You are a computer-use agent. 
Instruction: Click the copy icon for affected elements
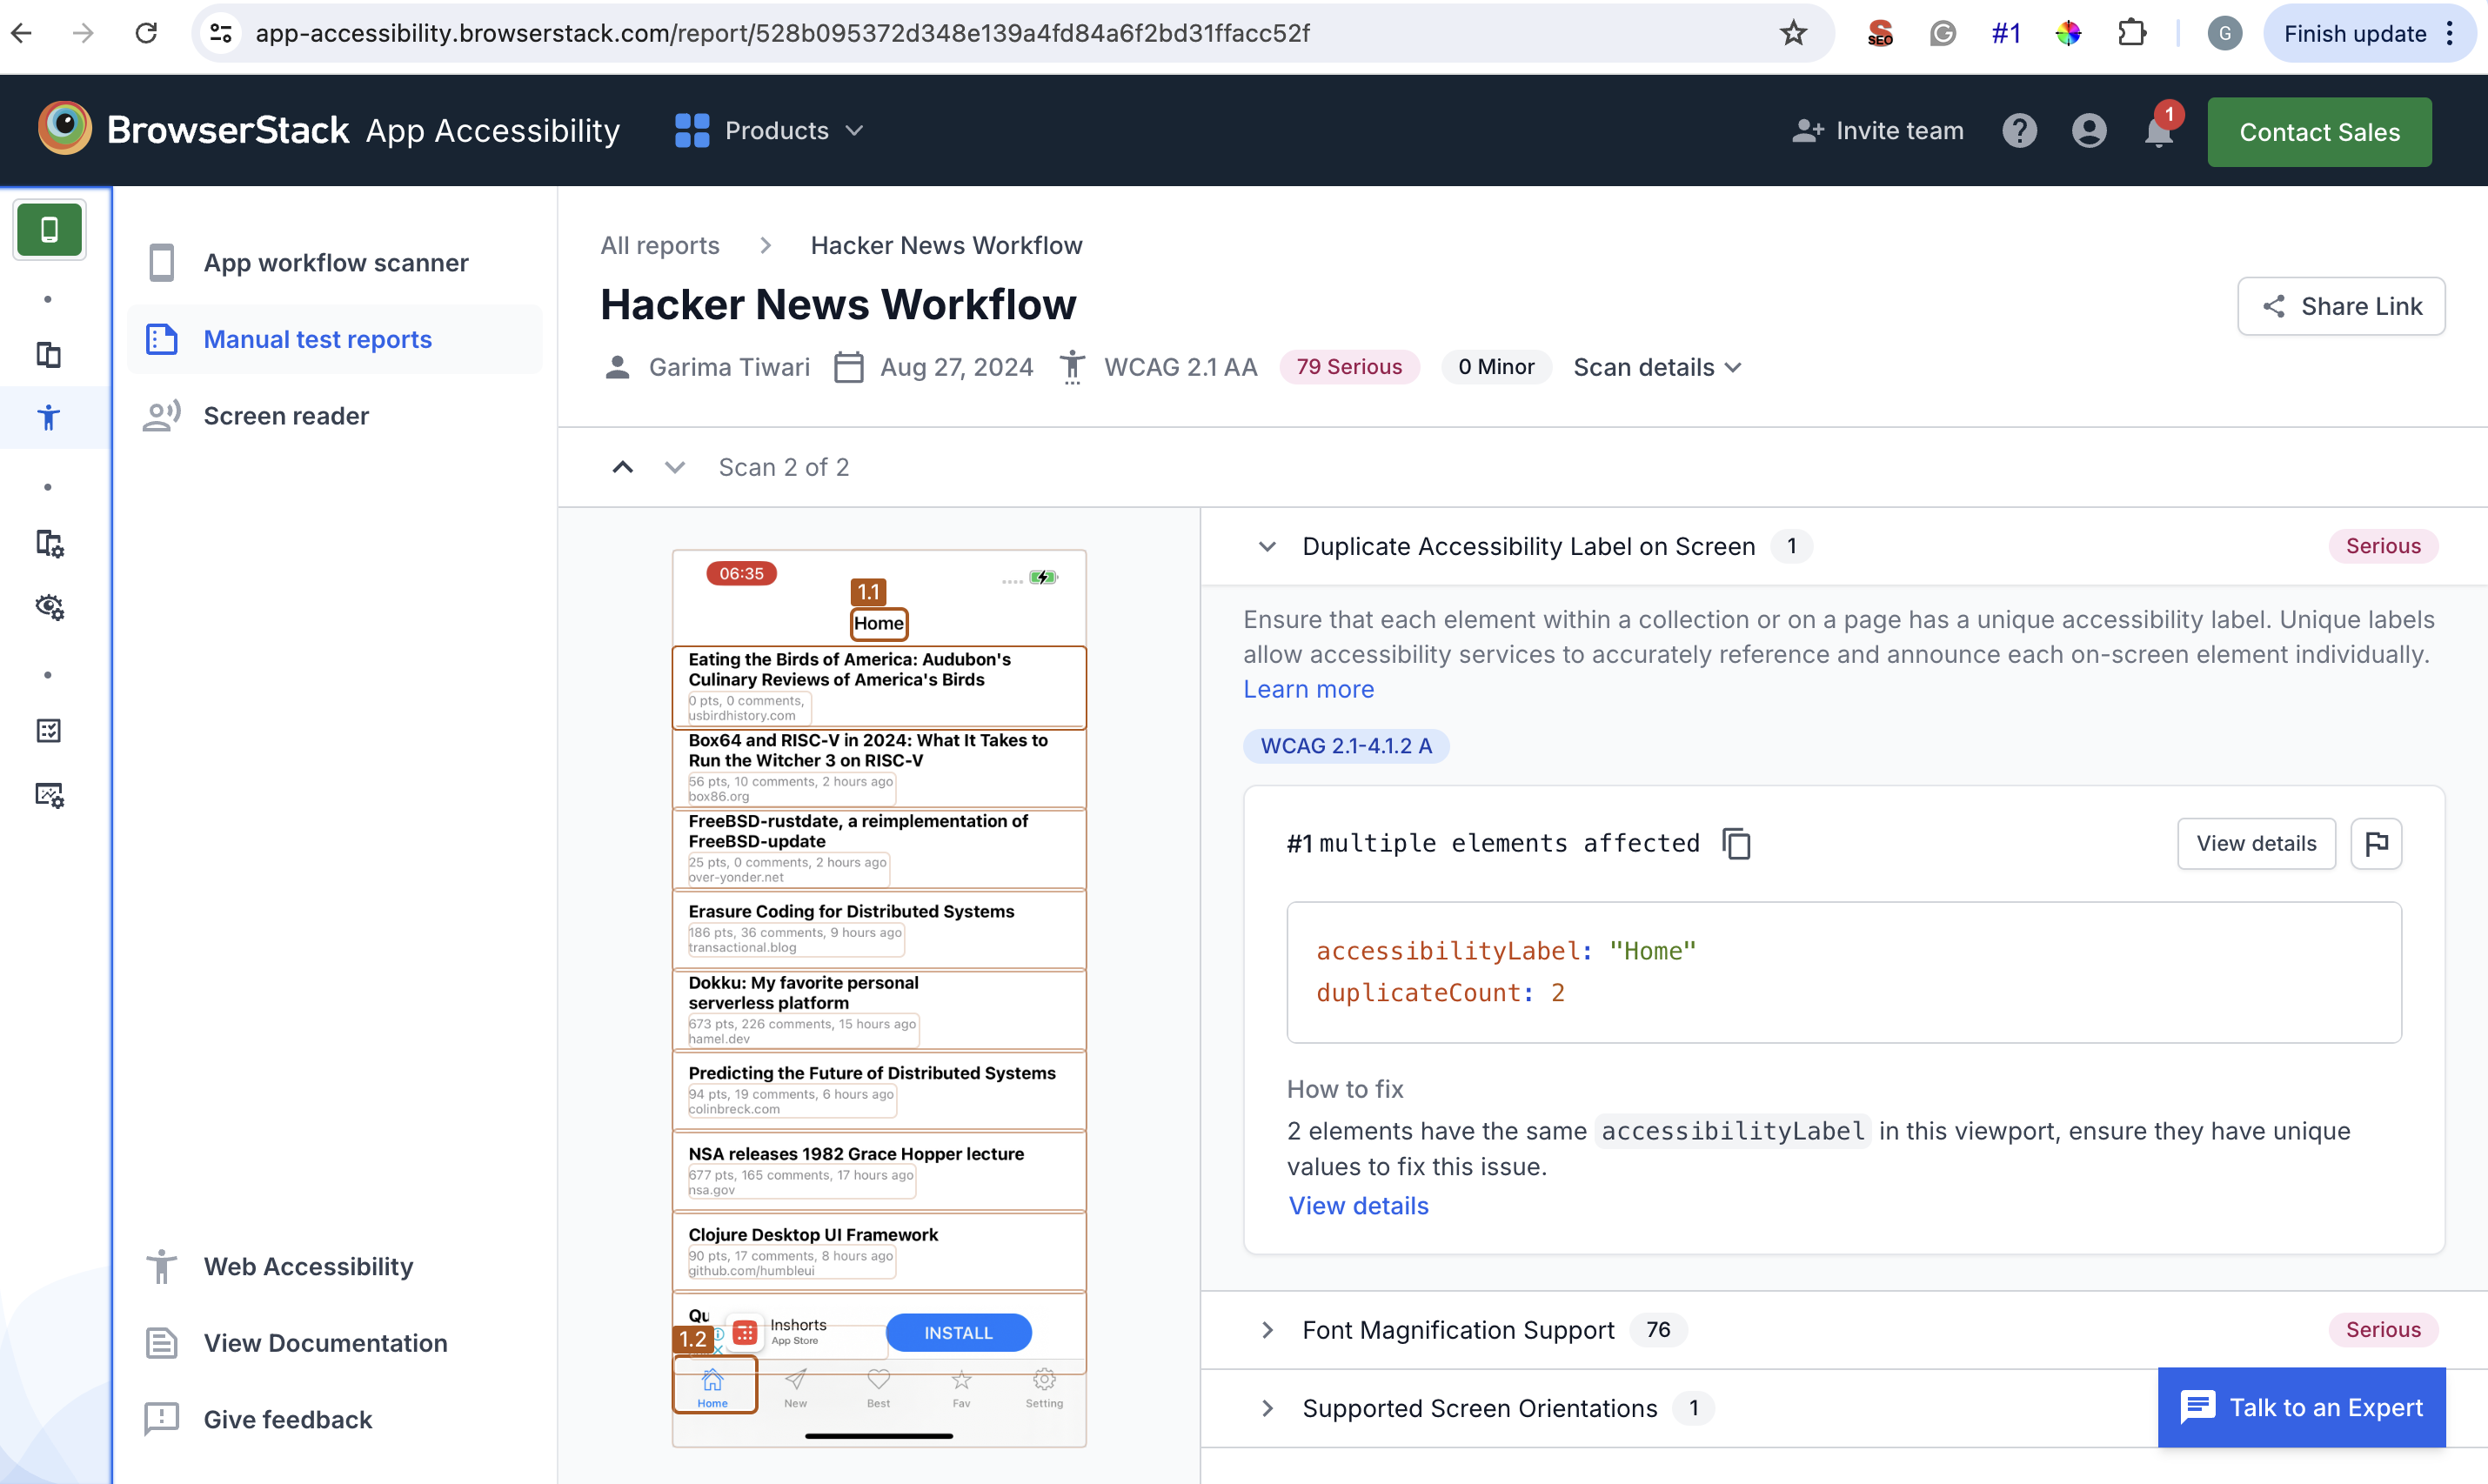[x=1736, y=843]
